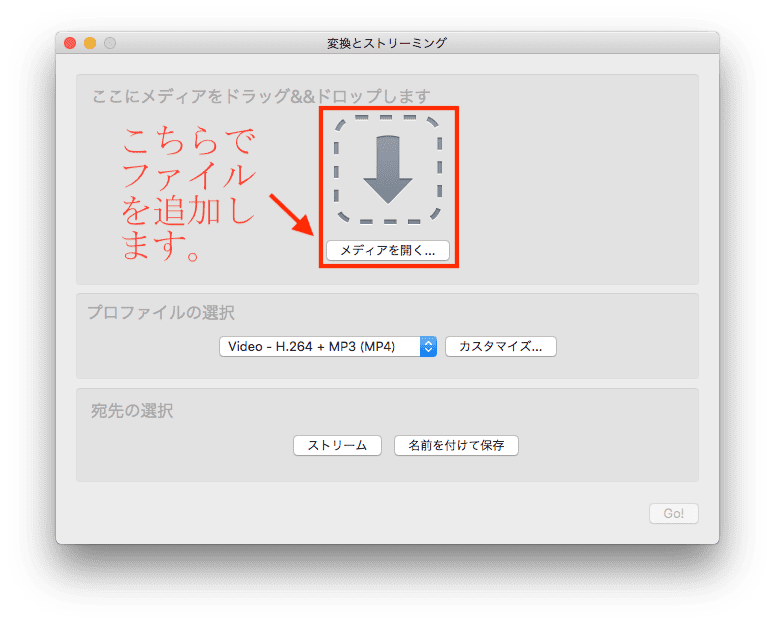Select 名前を付けて保存 to save as file
This screenshot has height=624, width=775.
pos(456,446)
